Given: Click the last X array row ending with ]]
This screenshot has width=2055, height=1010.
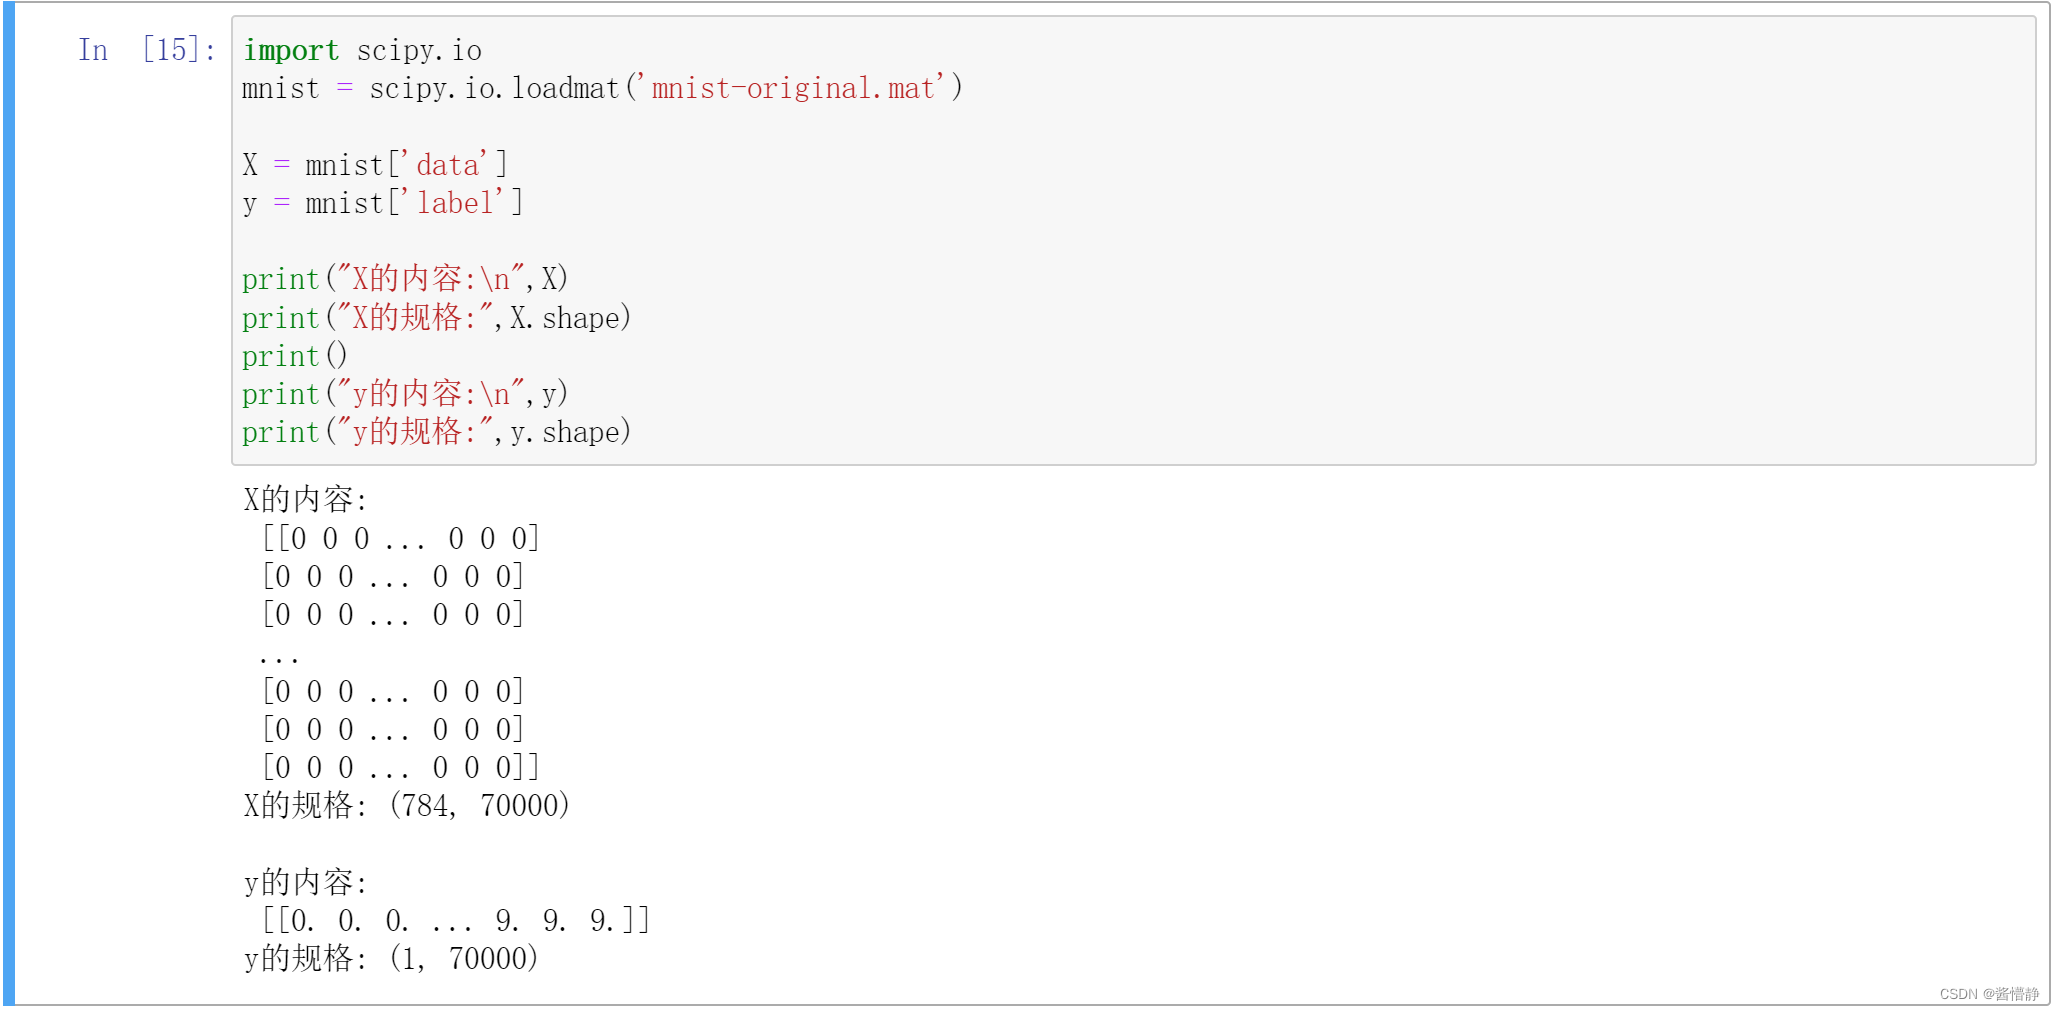Looking at the screenshot, I should point(401,768).
